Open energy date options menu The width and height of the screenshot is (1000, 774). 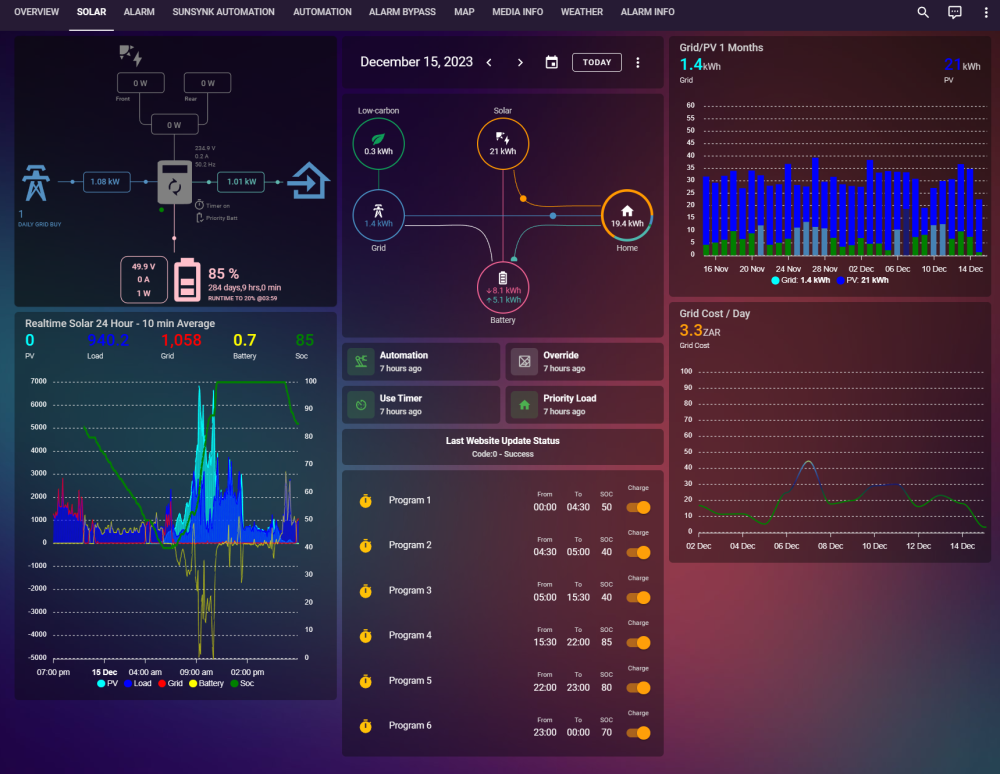[x=638, y=62]
